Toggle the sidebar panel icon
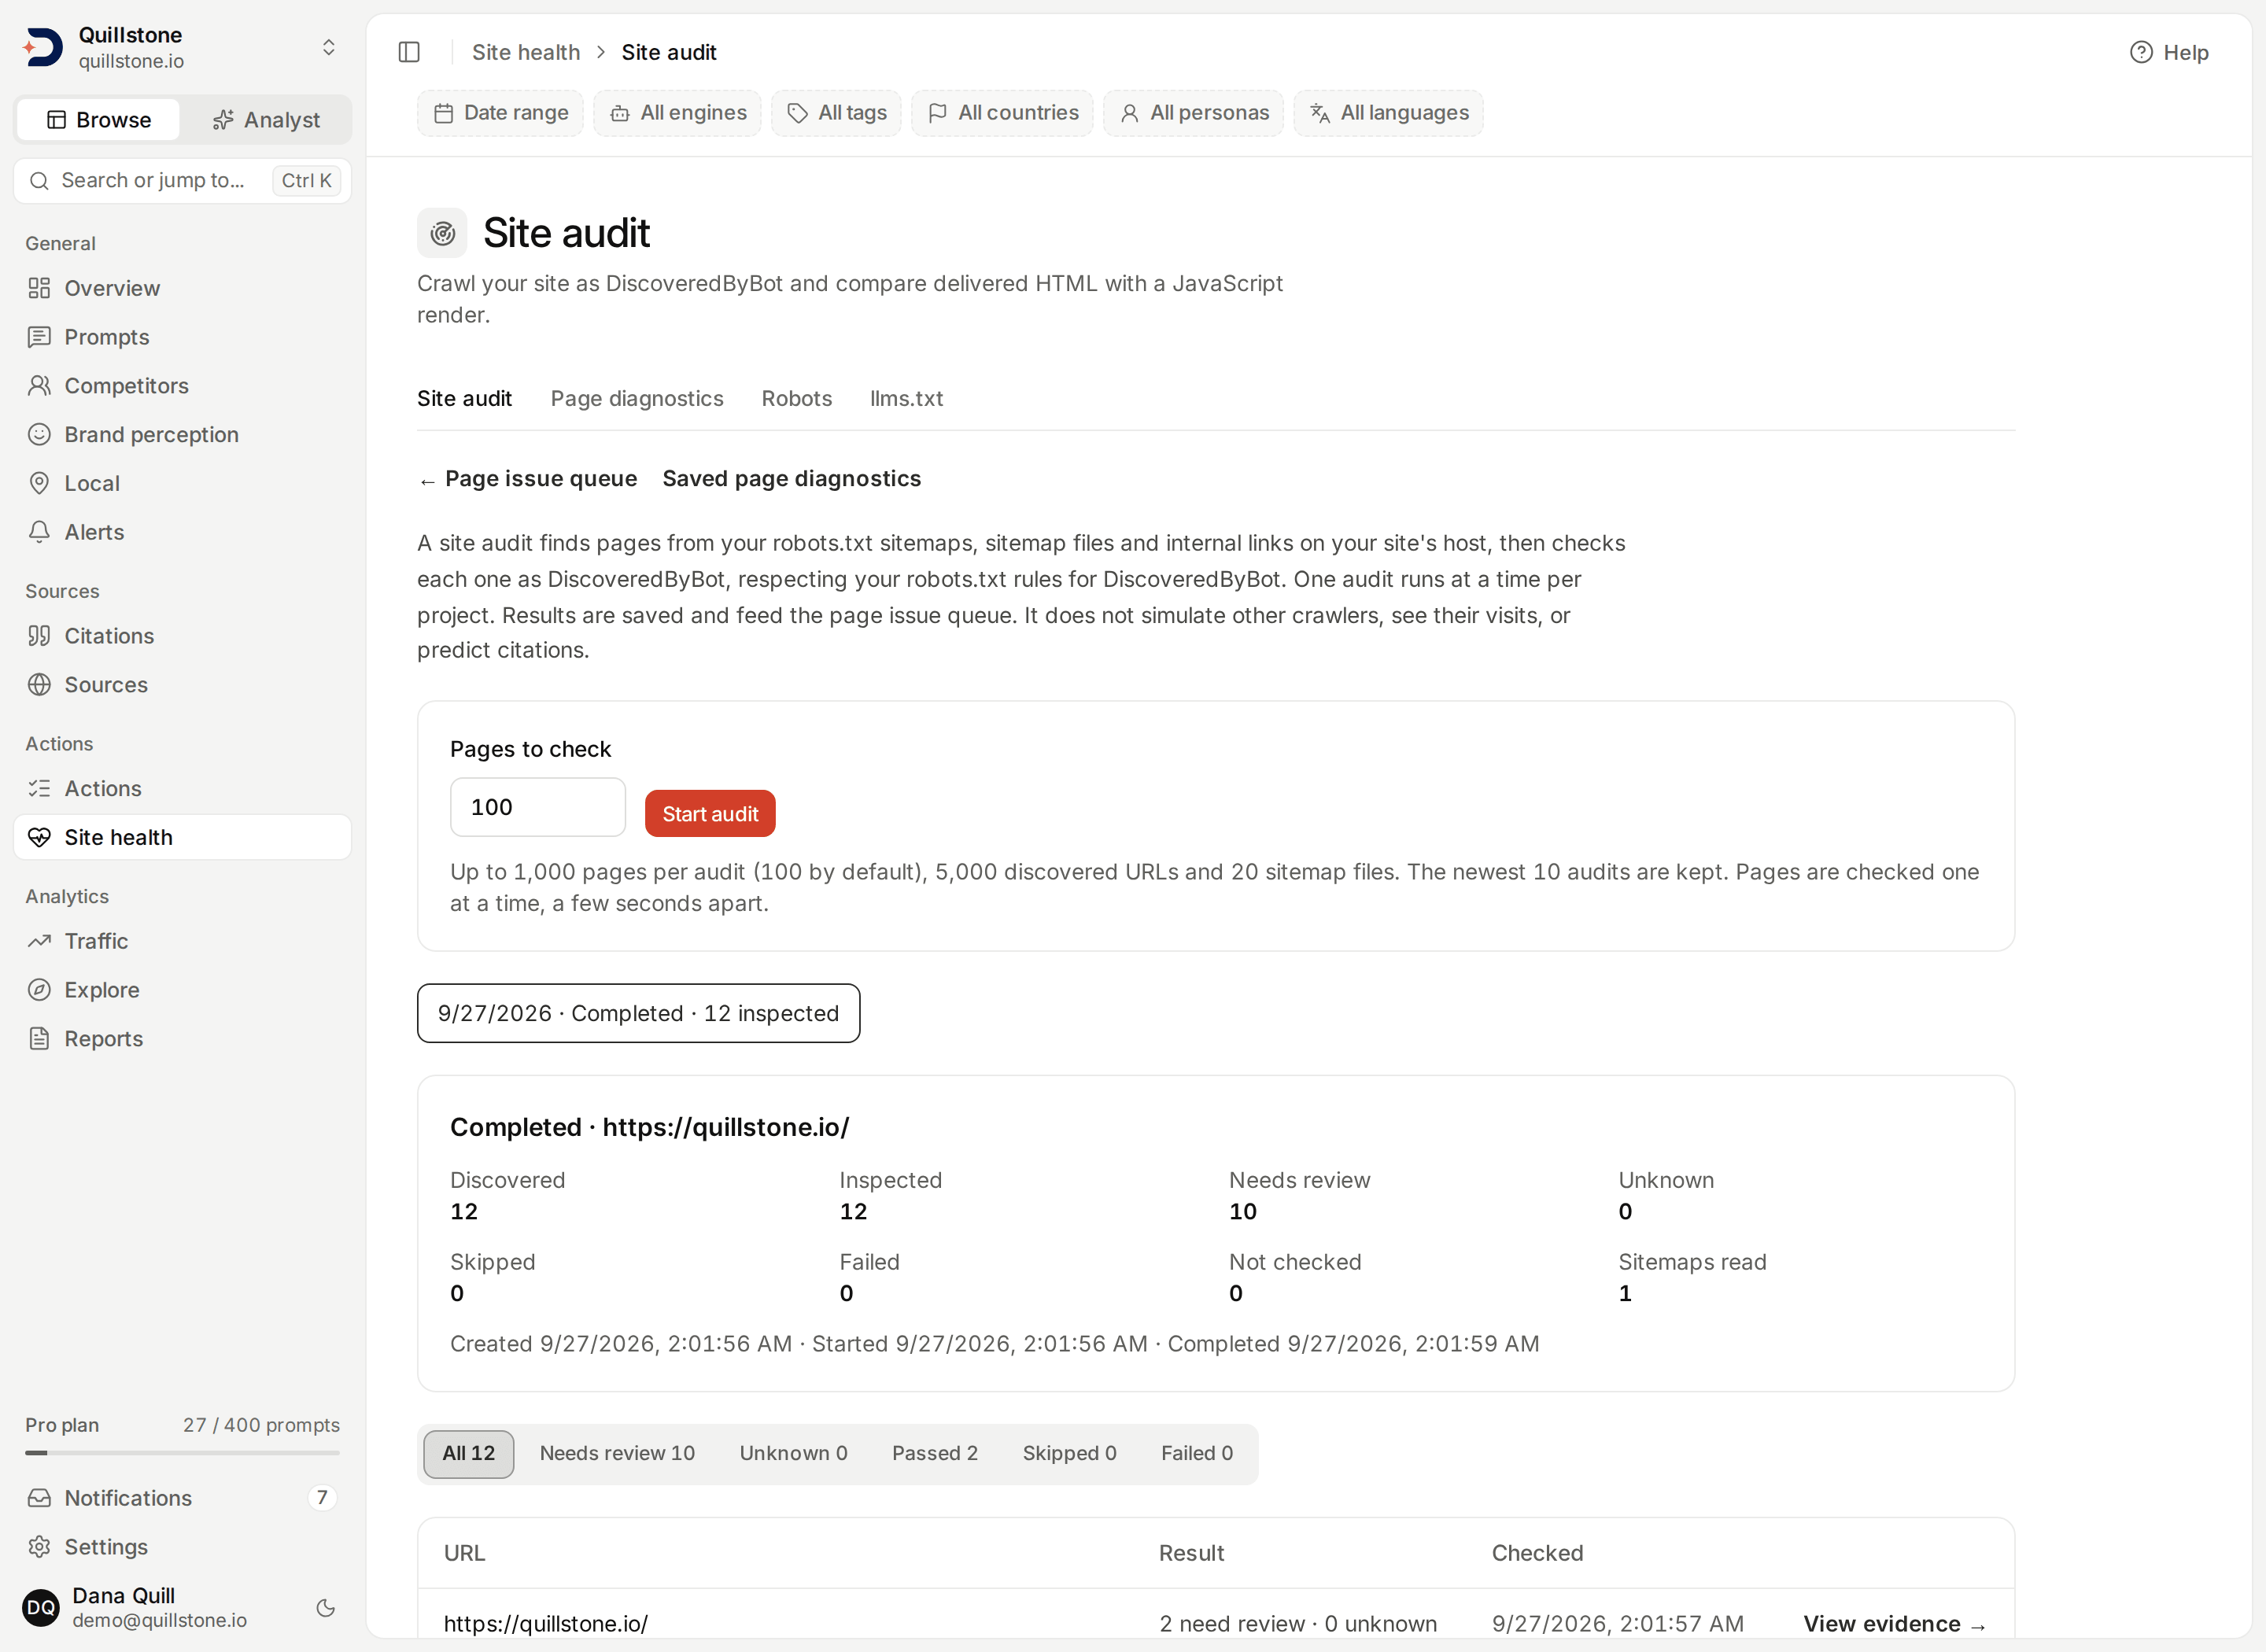 (x=409, y=52)
